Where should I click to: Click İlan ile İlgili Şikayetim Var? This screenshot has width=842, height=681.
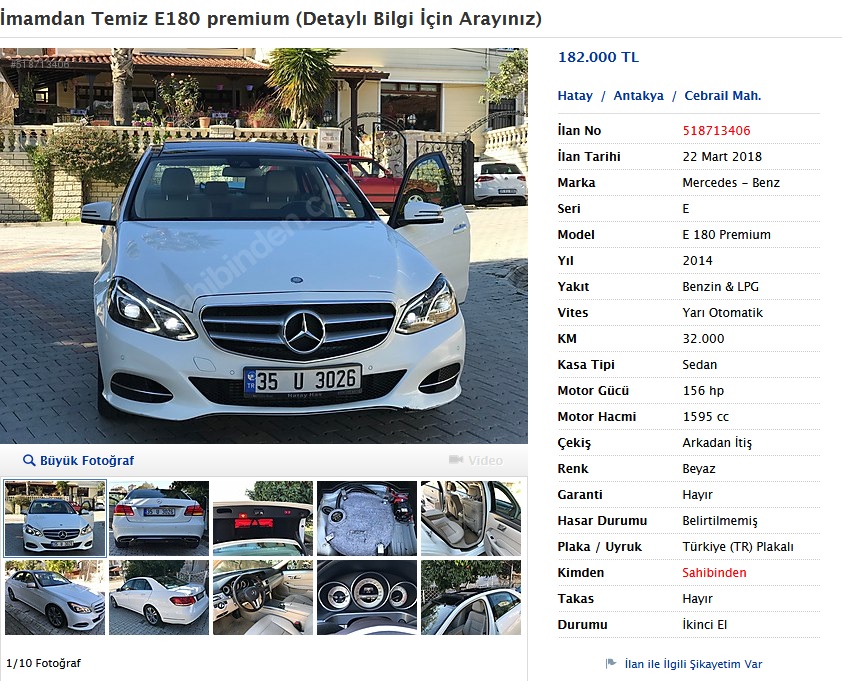click(693, 664)
